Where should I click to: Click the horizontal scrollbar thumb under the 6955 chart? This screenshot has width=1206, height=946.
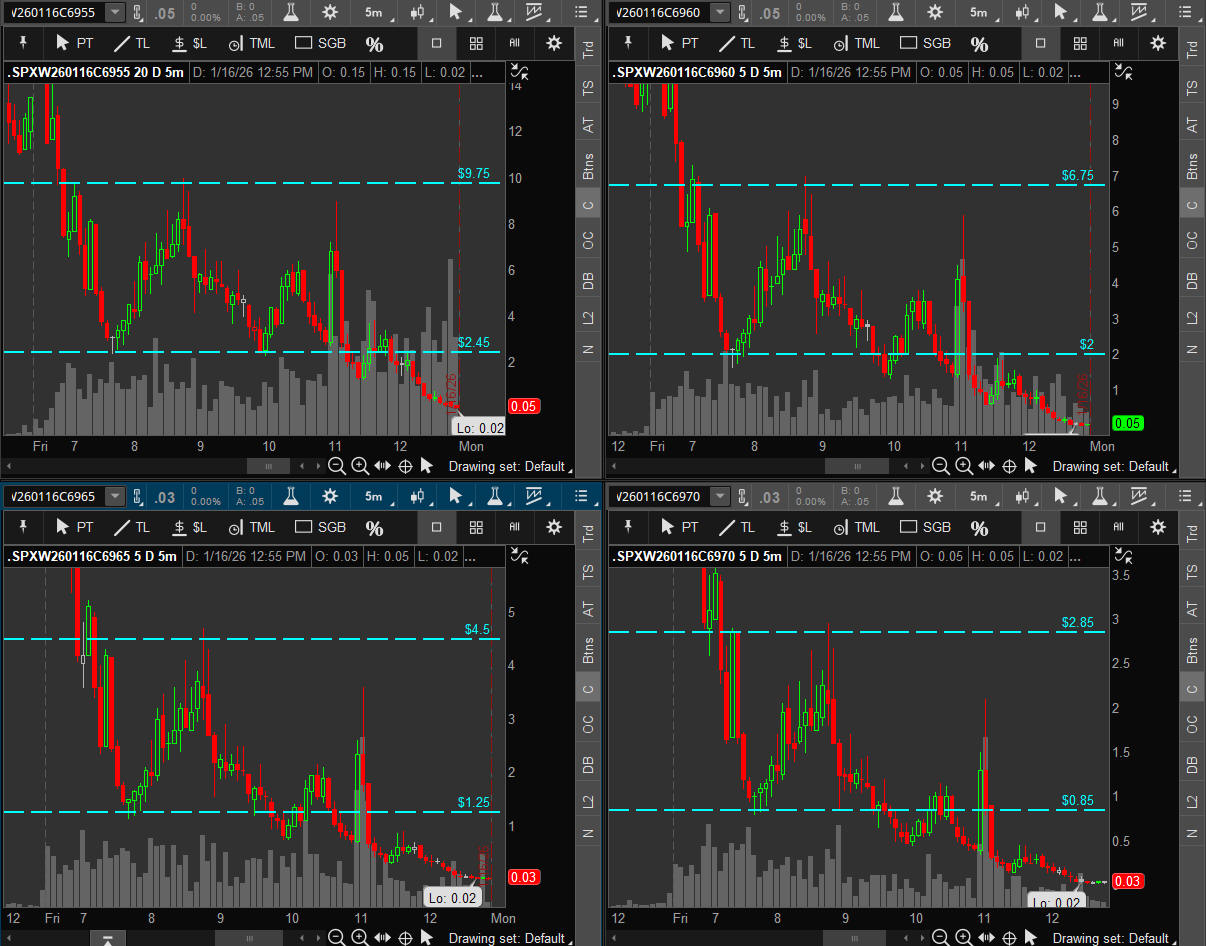click(267, 466)
